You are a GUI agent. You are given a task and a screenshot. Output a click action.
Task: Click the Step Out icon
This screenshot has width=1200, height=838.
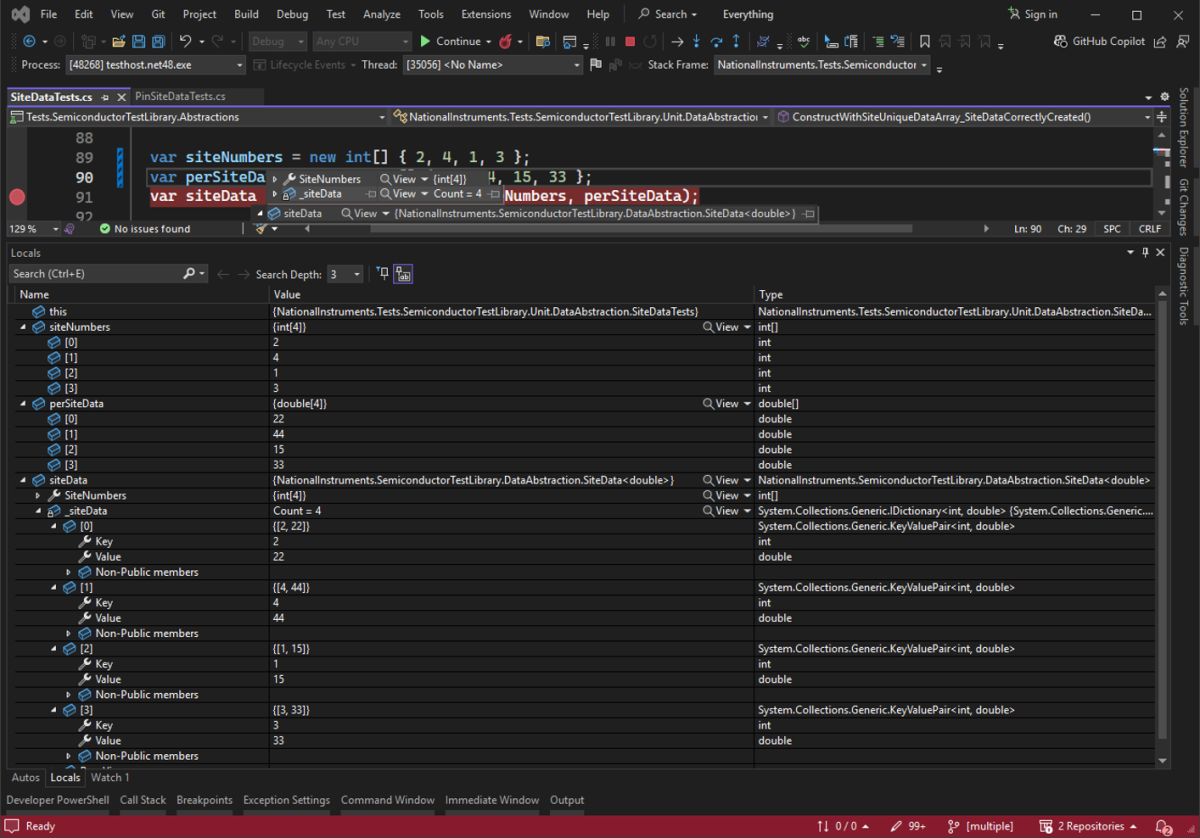(x=736, y=41)
